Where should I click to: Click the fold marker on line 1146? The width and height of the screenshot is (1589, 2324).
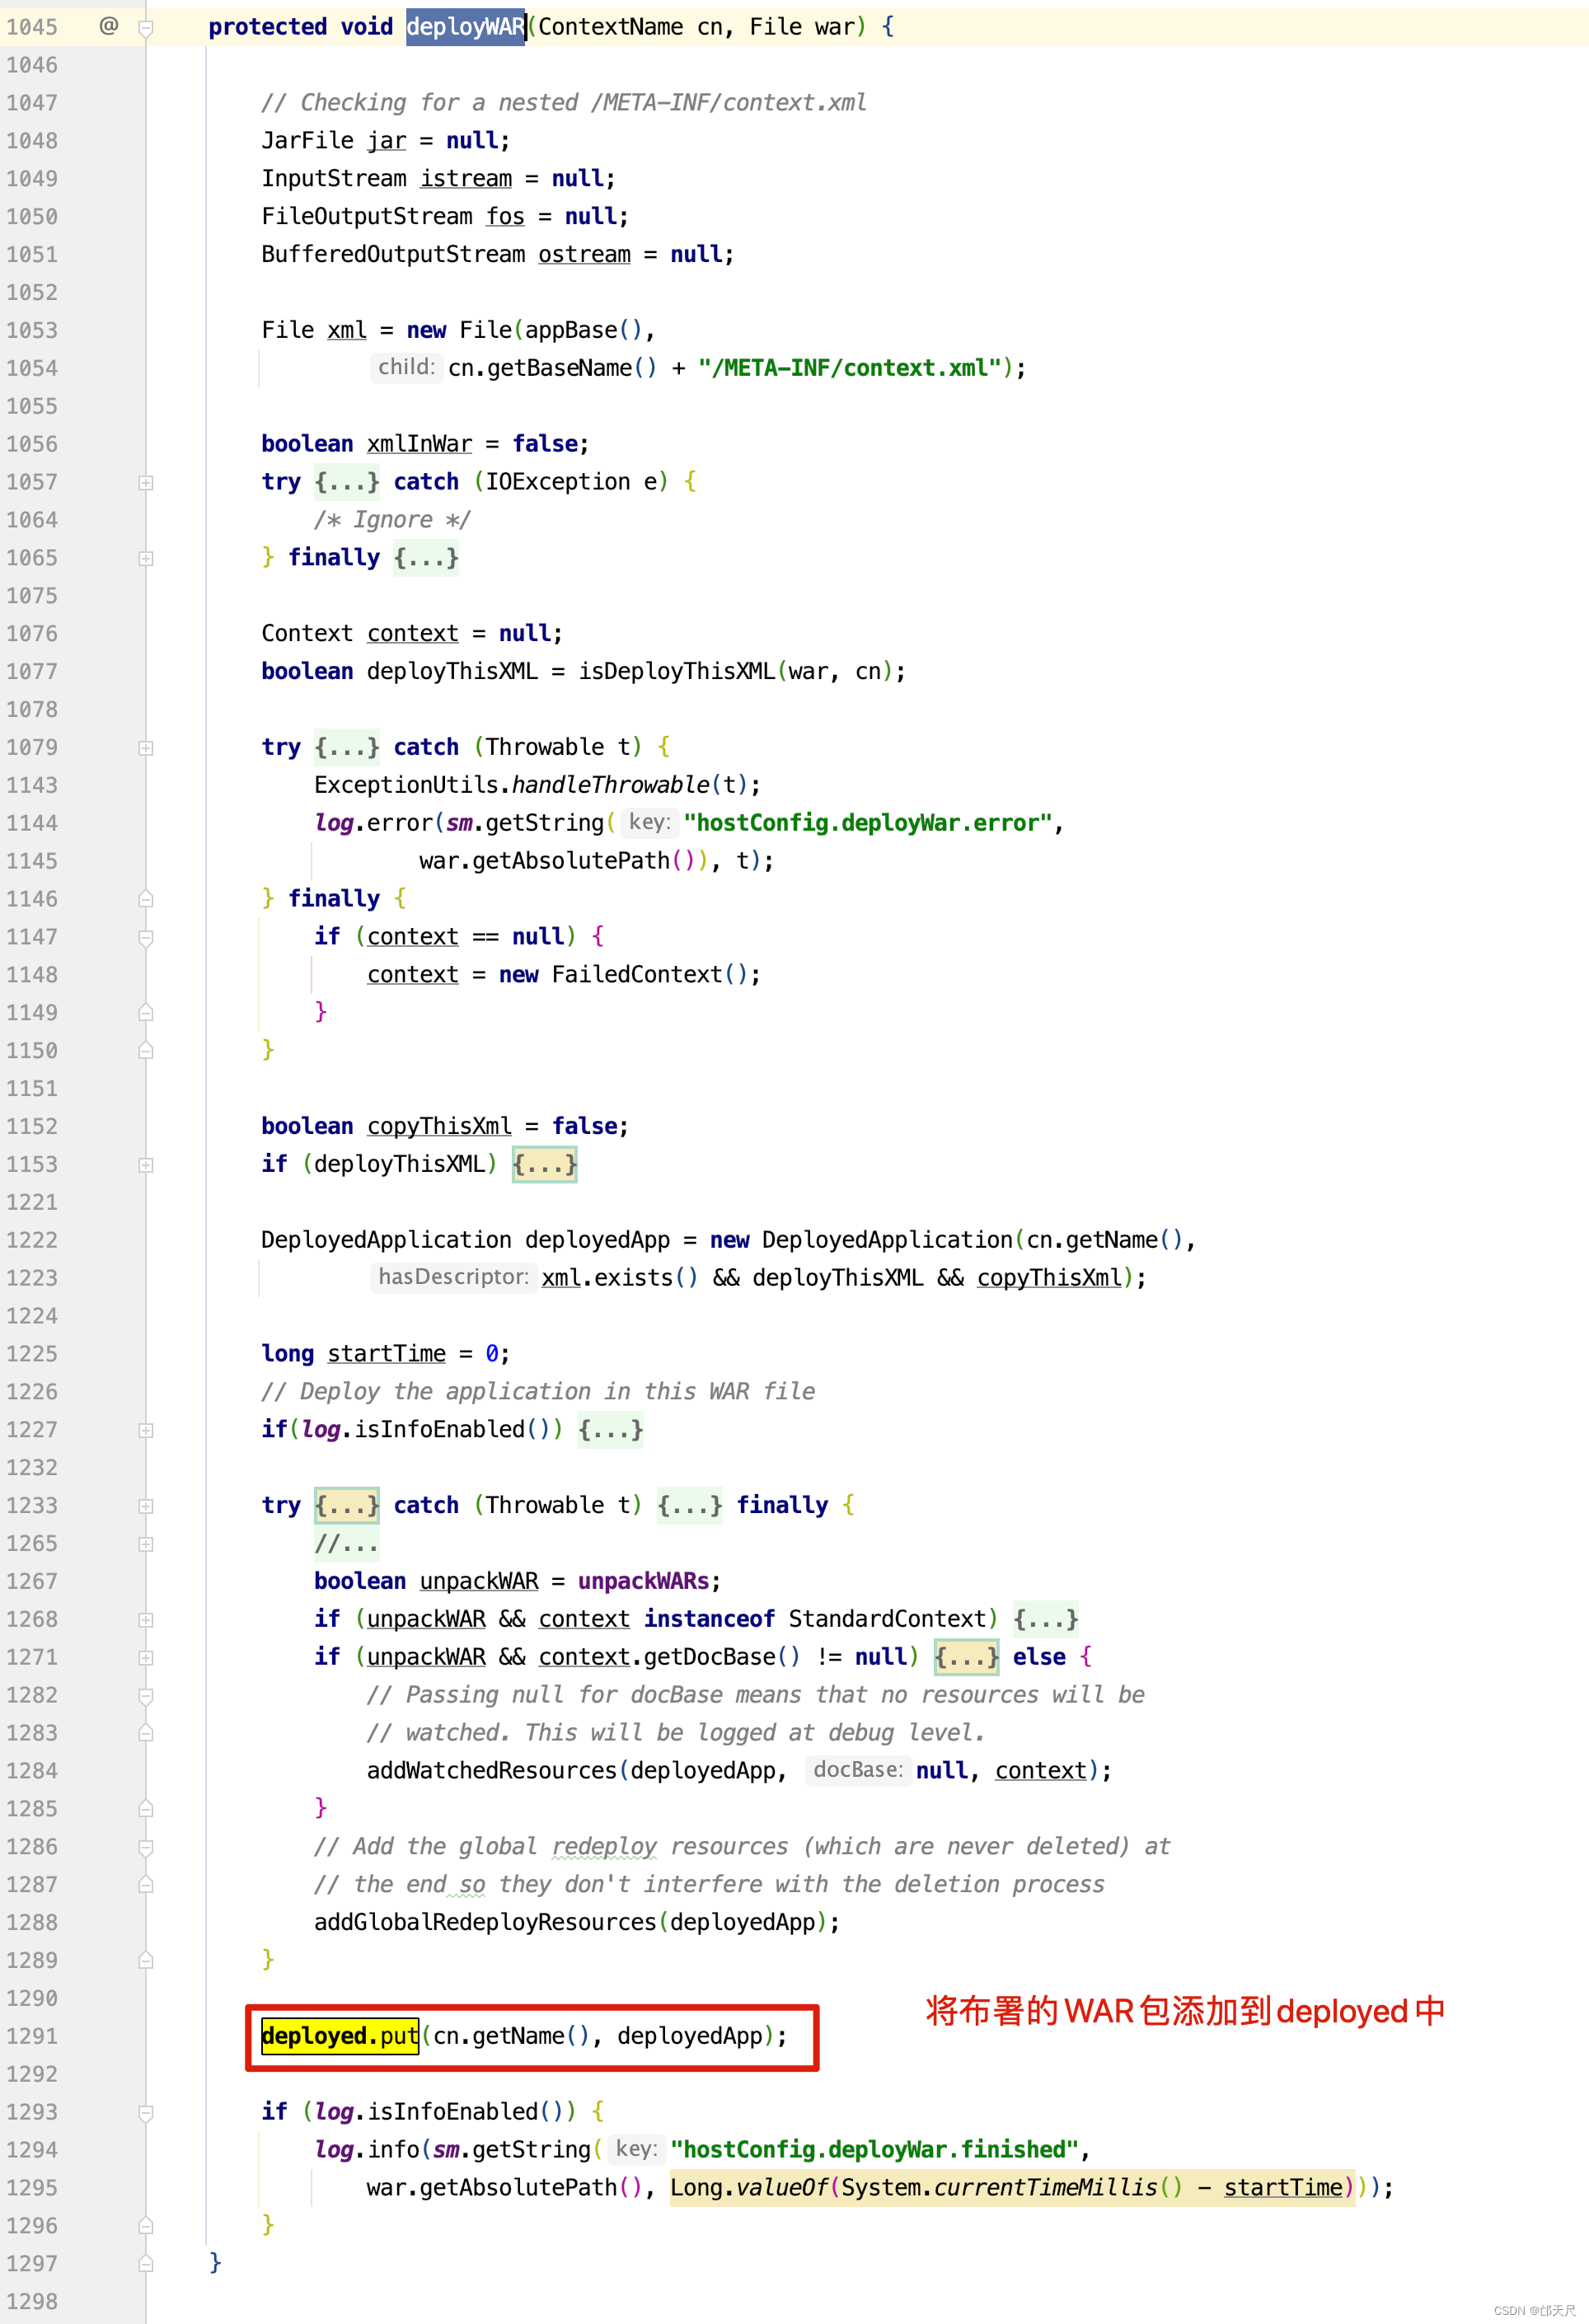pos(146,900)
